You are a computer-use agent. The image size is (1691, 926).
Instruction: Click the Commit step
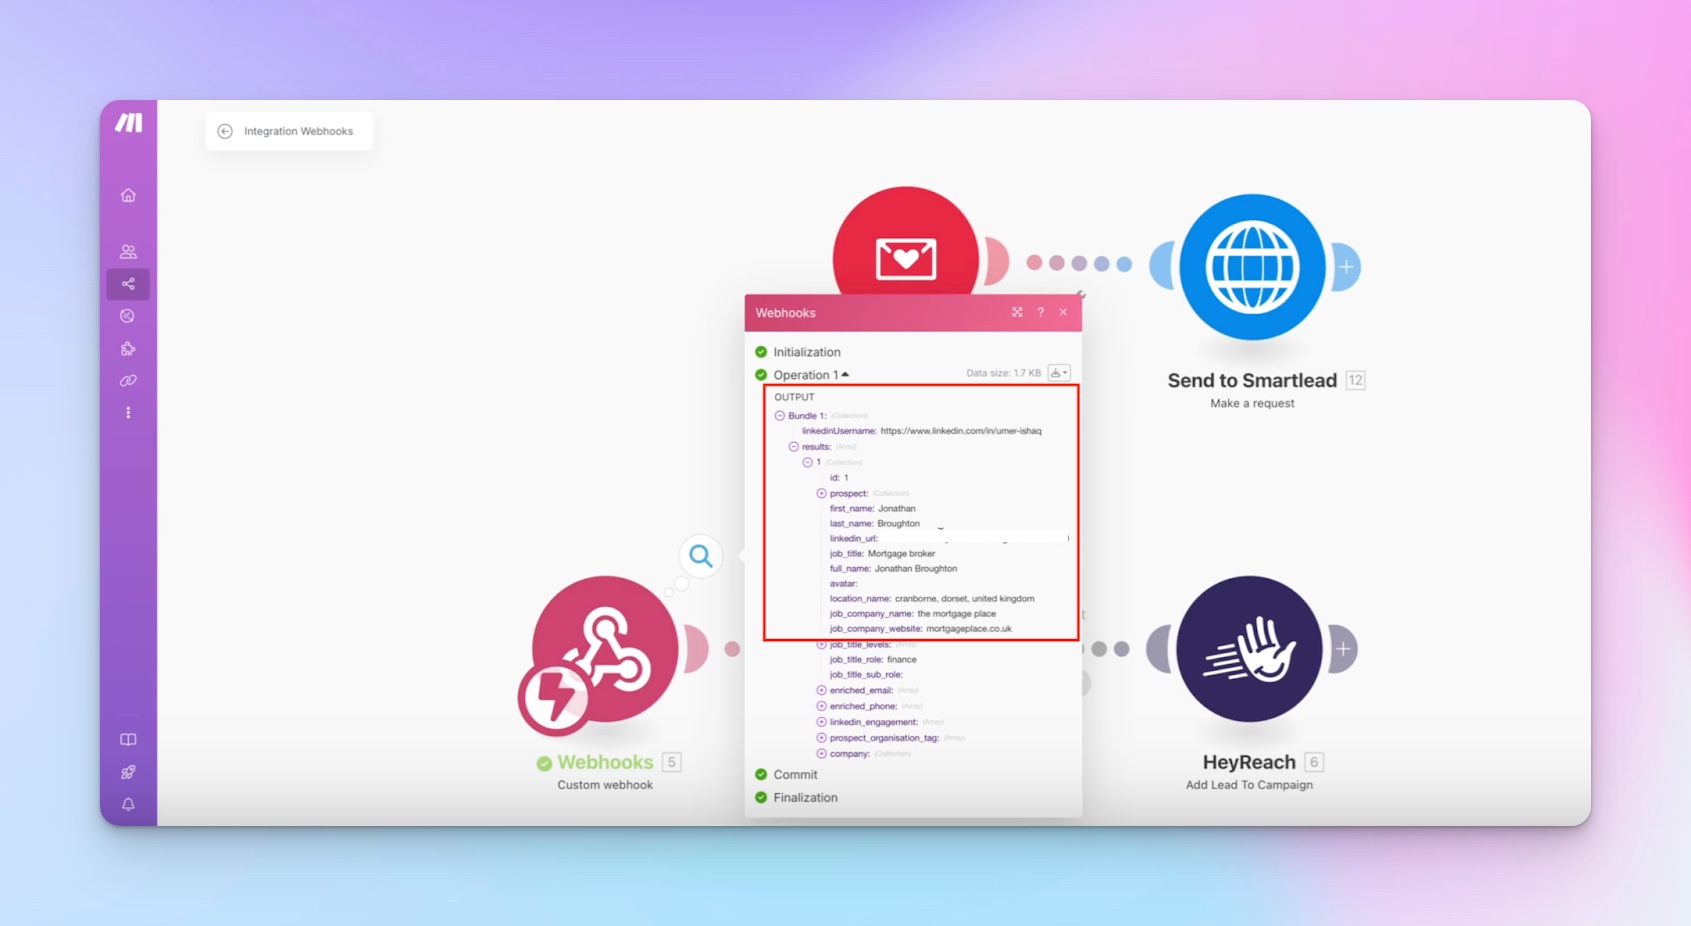coord(795,775)
